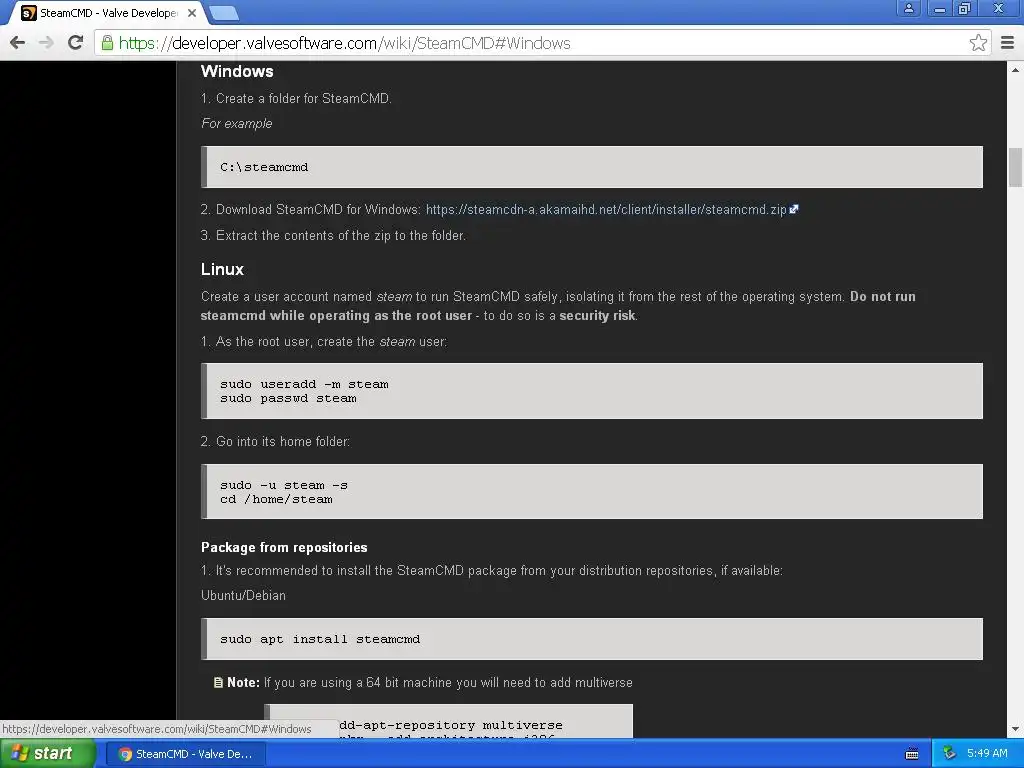Click 'Extract the contents of the zip' step
Image resolution: width=1024 pixels, height=768 pixels.
333,236
